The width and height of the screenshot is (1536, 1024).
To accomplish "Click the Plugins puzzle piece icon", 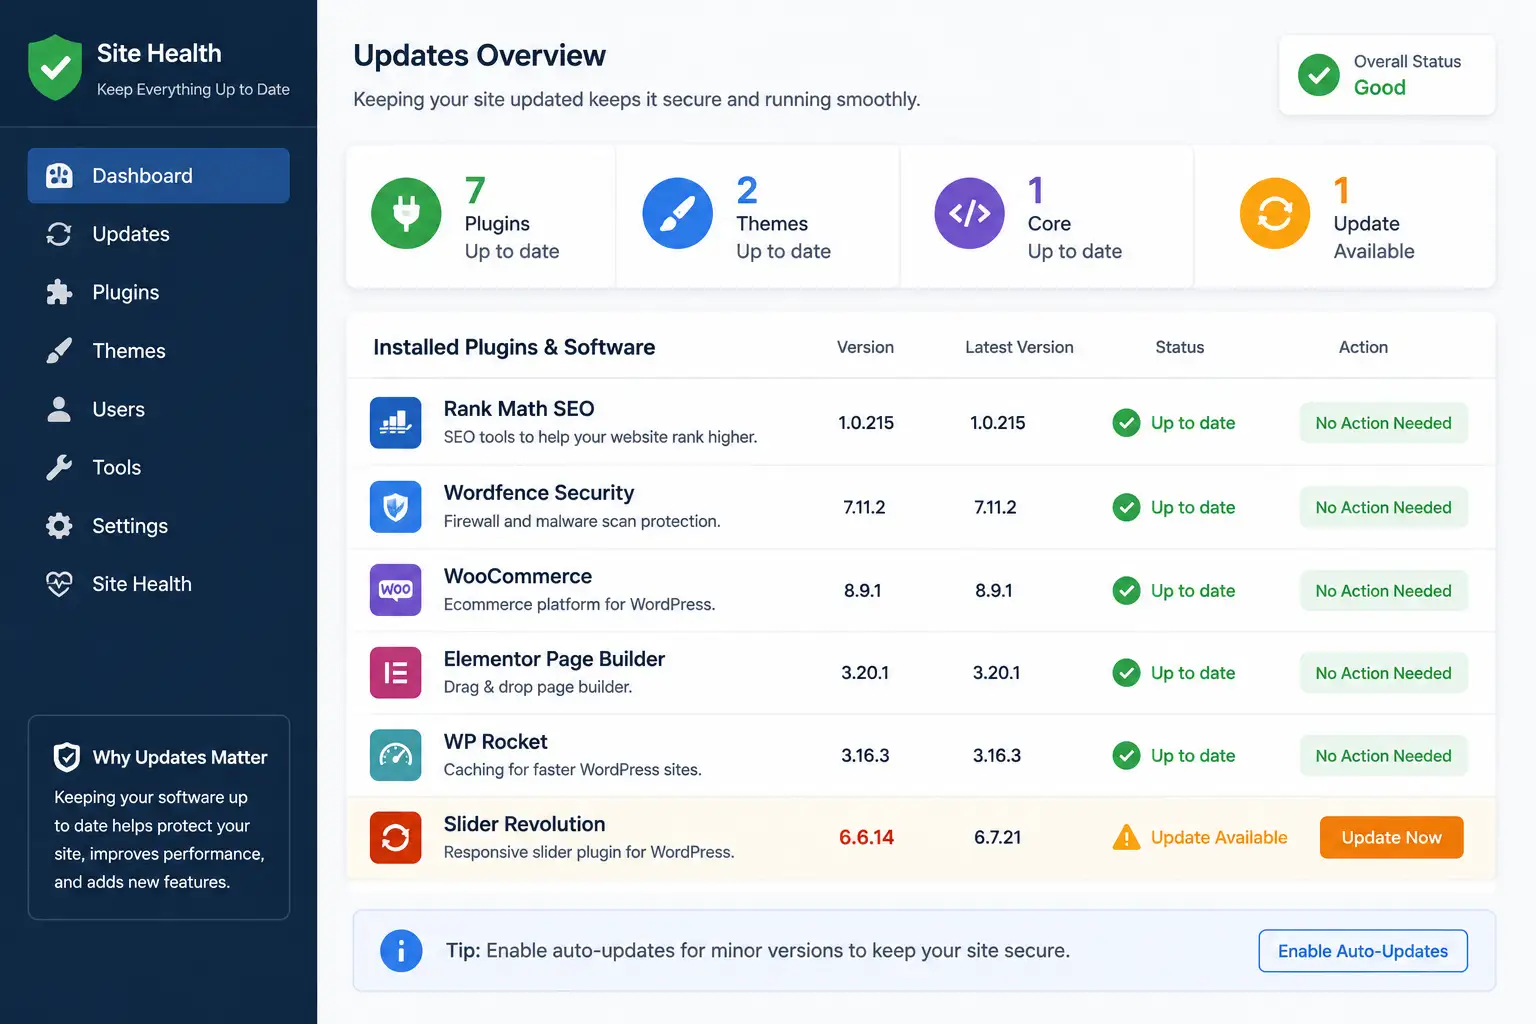I will coord(59,292).
